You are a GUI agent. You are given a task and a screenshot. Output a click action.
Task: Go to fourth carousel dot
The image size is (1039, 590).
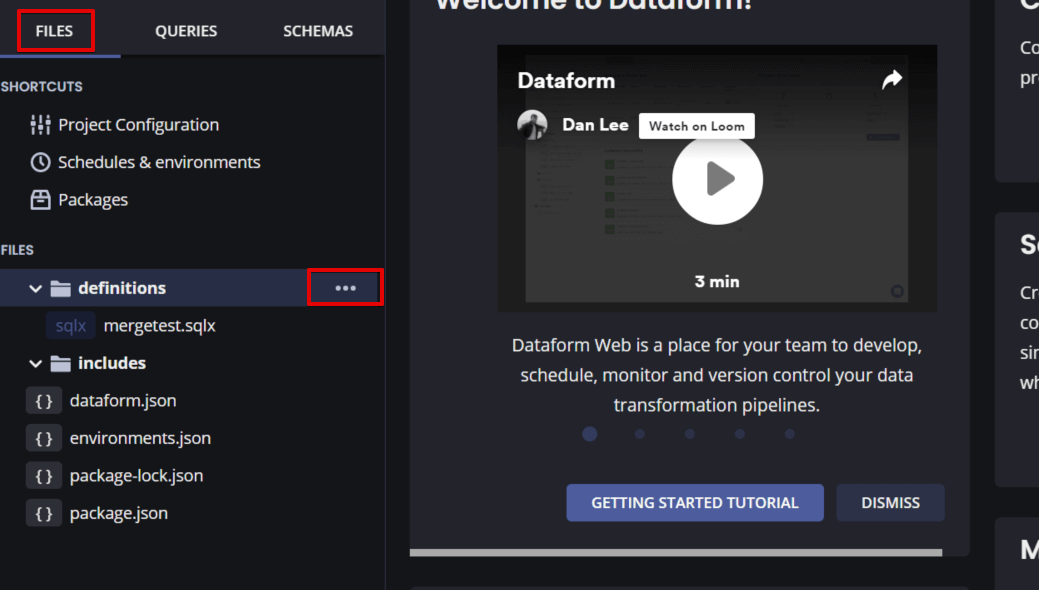739,434
